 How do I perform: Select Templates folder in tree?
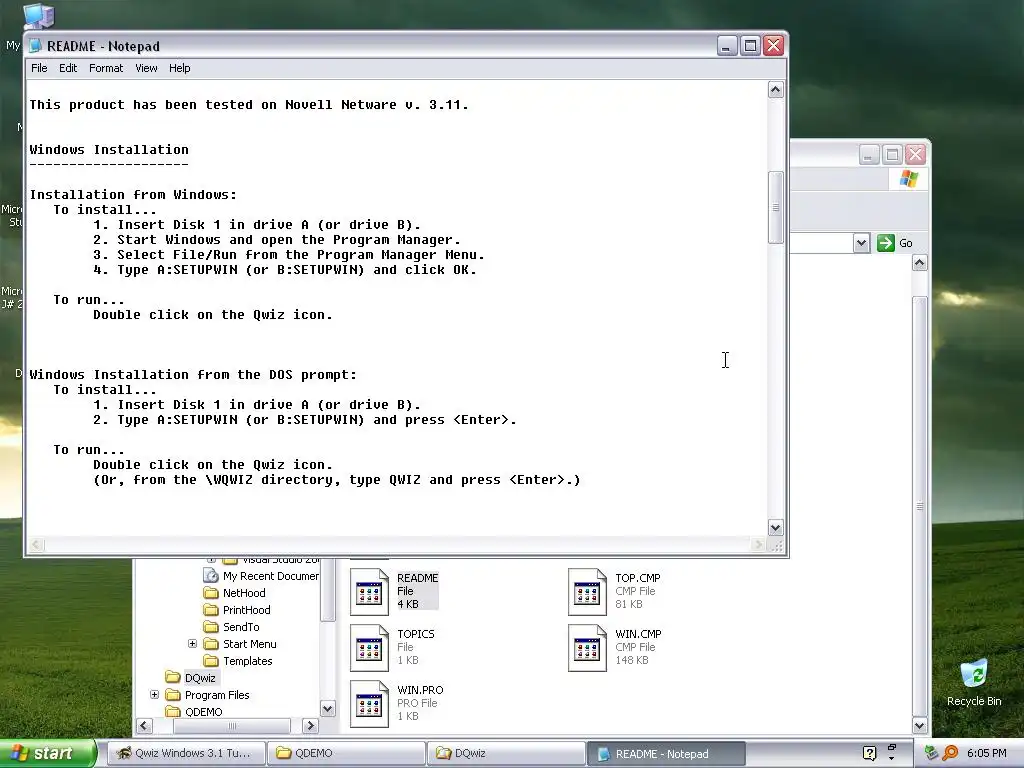coord(248,661)
